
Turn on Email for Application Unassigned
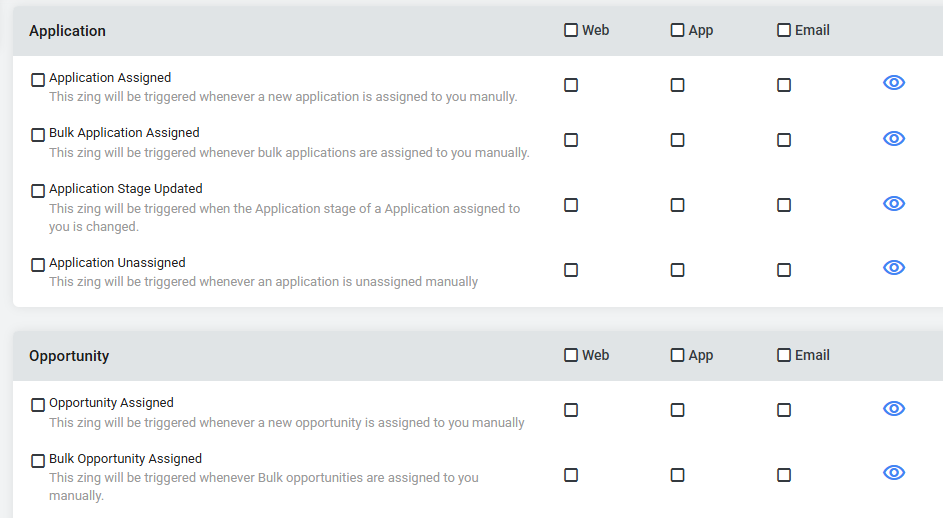point(784,270)
